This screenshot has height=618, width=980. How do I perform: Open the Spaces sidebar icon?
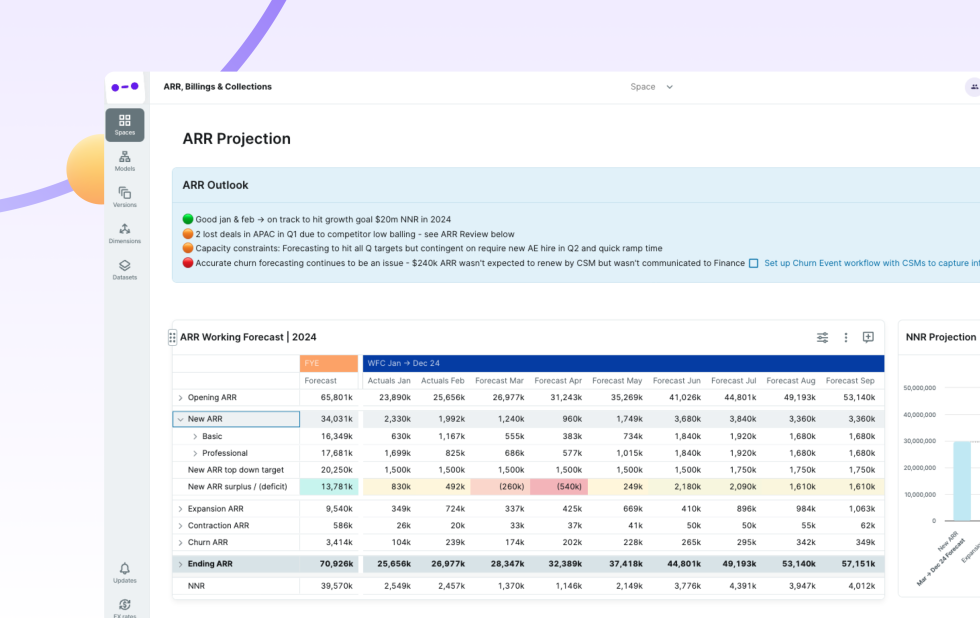coord(124,124)
